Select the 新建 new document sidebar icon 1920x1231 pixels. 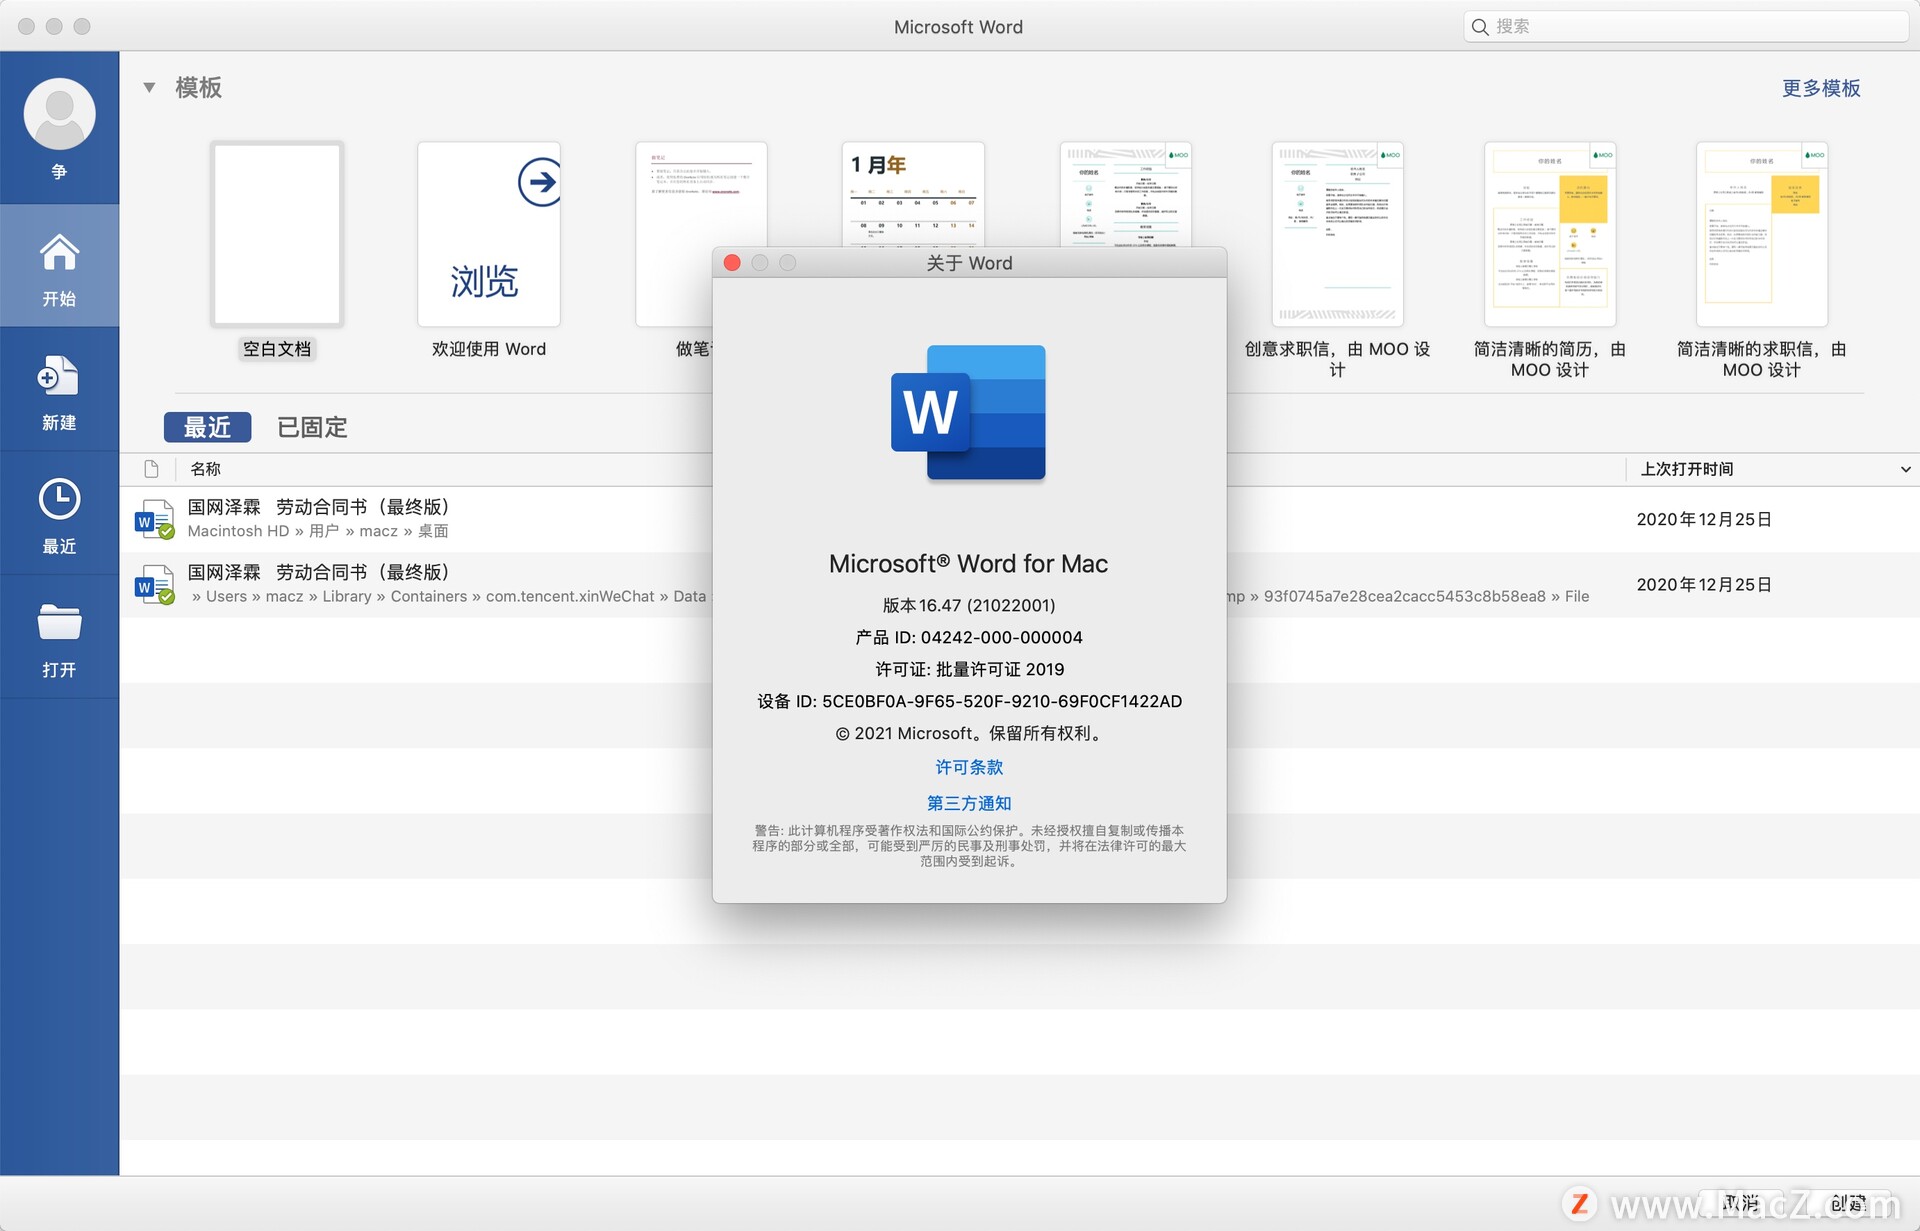59,377
